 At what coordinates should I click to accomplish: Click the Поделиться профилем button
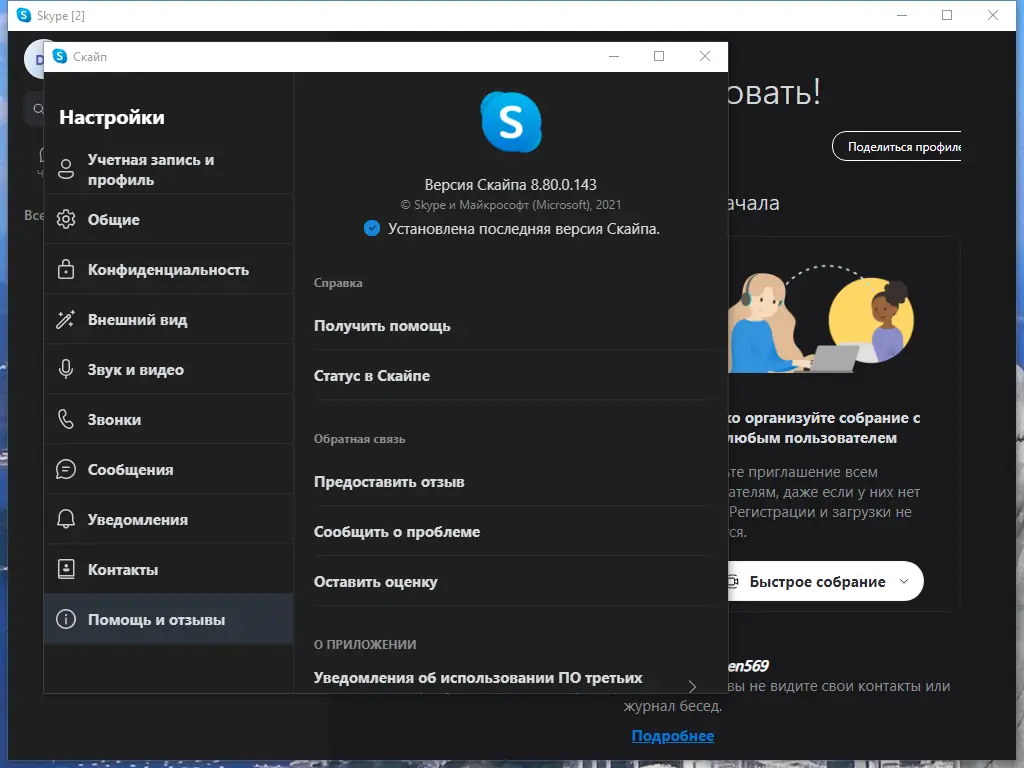(x=895, y=146)
